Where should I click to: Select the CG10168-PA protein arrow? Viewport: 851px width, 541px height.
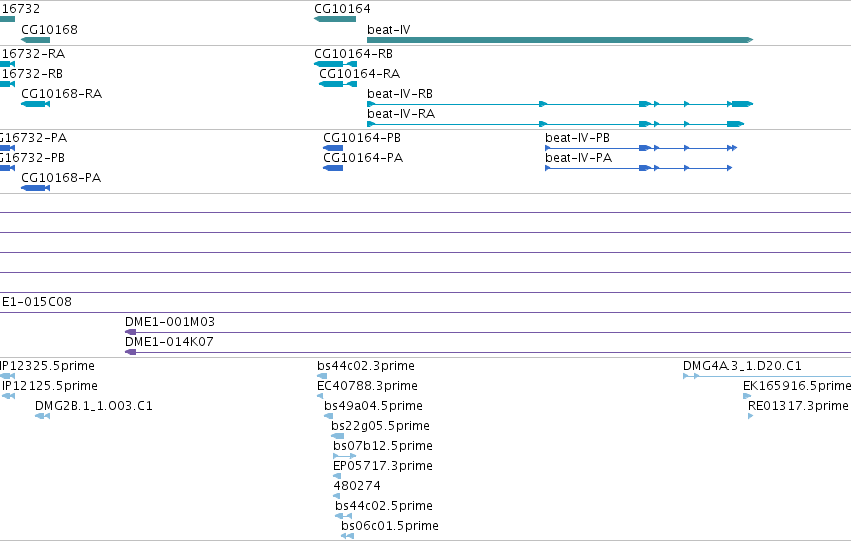pos(35,188)
